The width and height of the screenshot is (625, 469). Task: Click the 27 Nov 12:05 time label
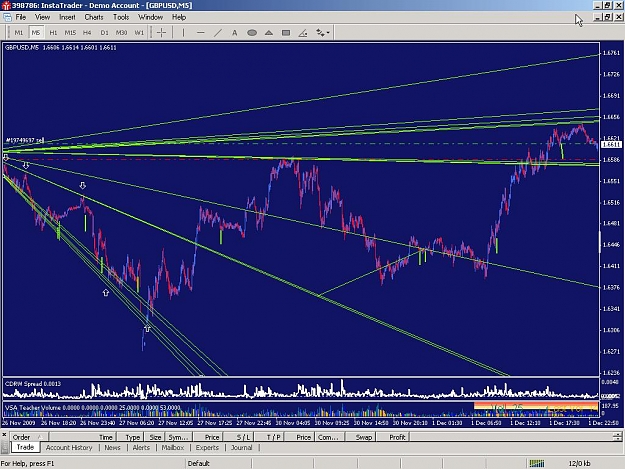click(176, 423)
